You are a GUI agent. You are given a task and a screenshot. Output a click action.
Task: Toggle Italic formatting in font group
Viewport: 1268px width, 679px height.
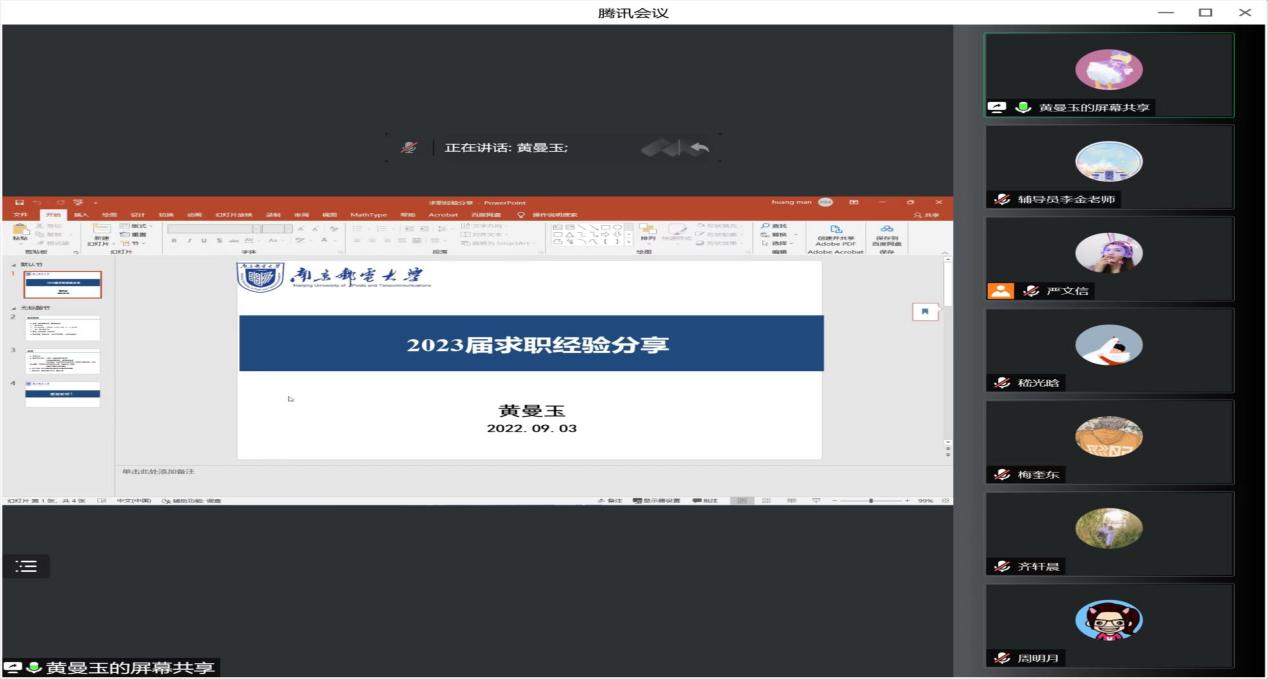pos(189,241)
